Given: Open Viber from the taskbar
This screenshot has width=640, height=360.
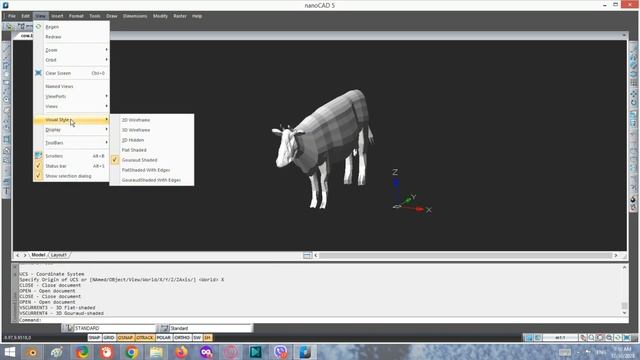Looking at the screenshot, I should [280, 352].
